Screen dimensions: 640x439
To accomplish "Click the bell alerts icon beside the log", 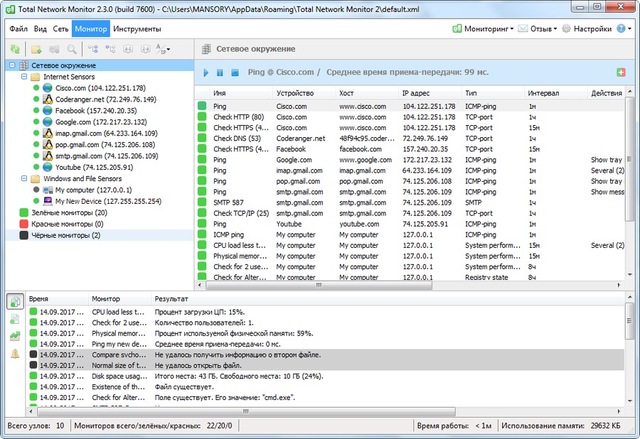I will pyautogui.click(x=15, y=354).
